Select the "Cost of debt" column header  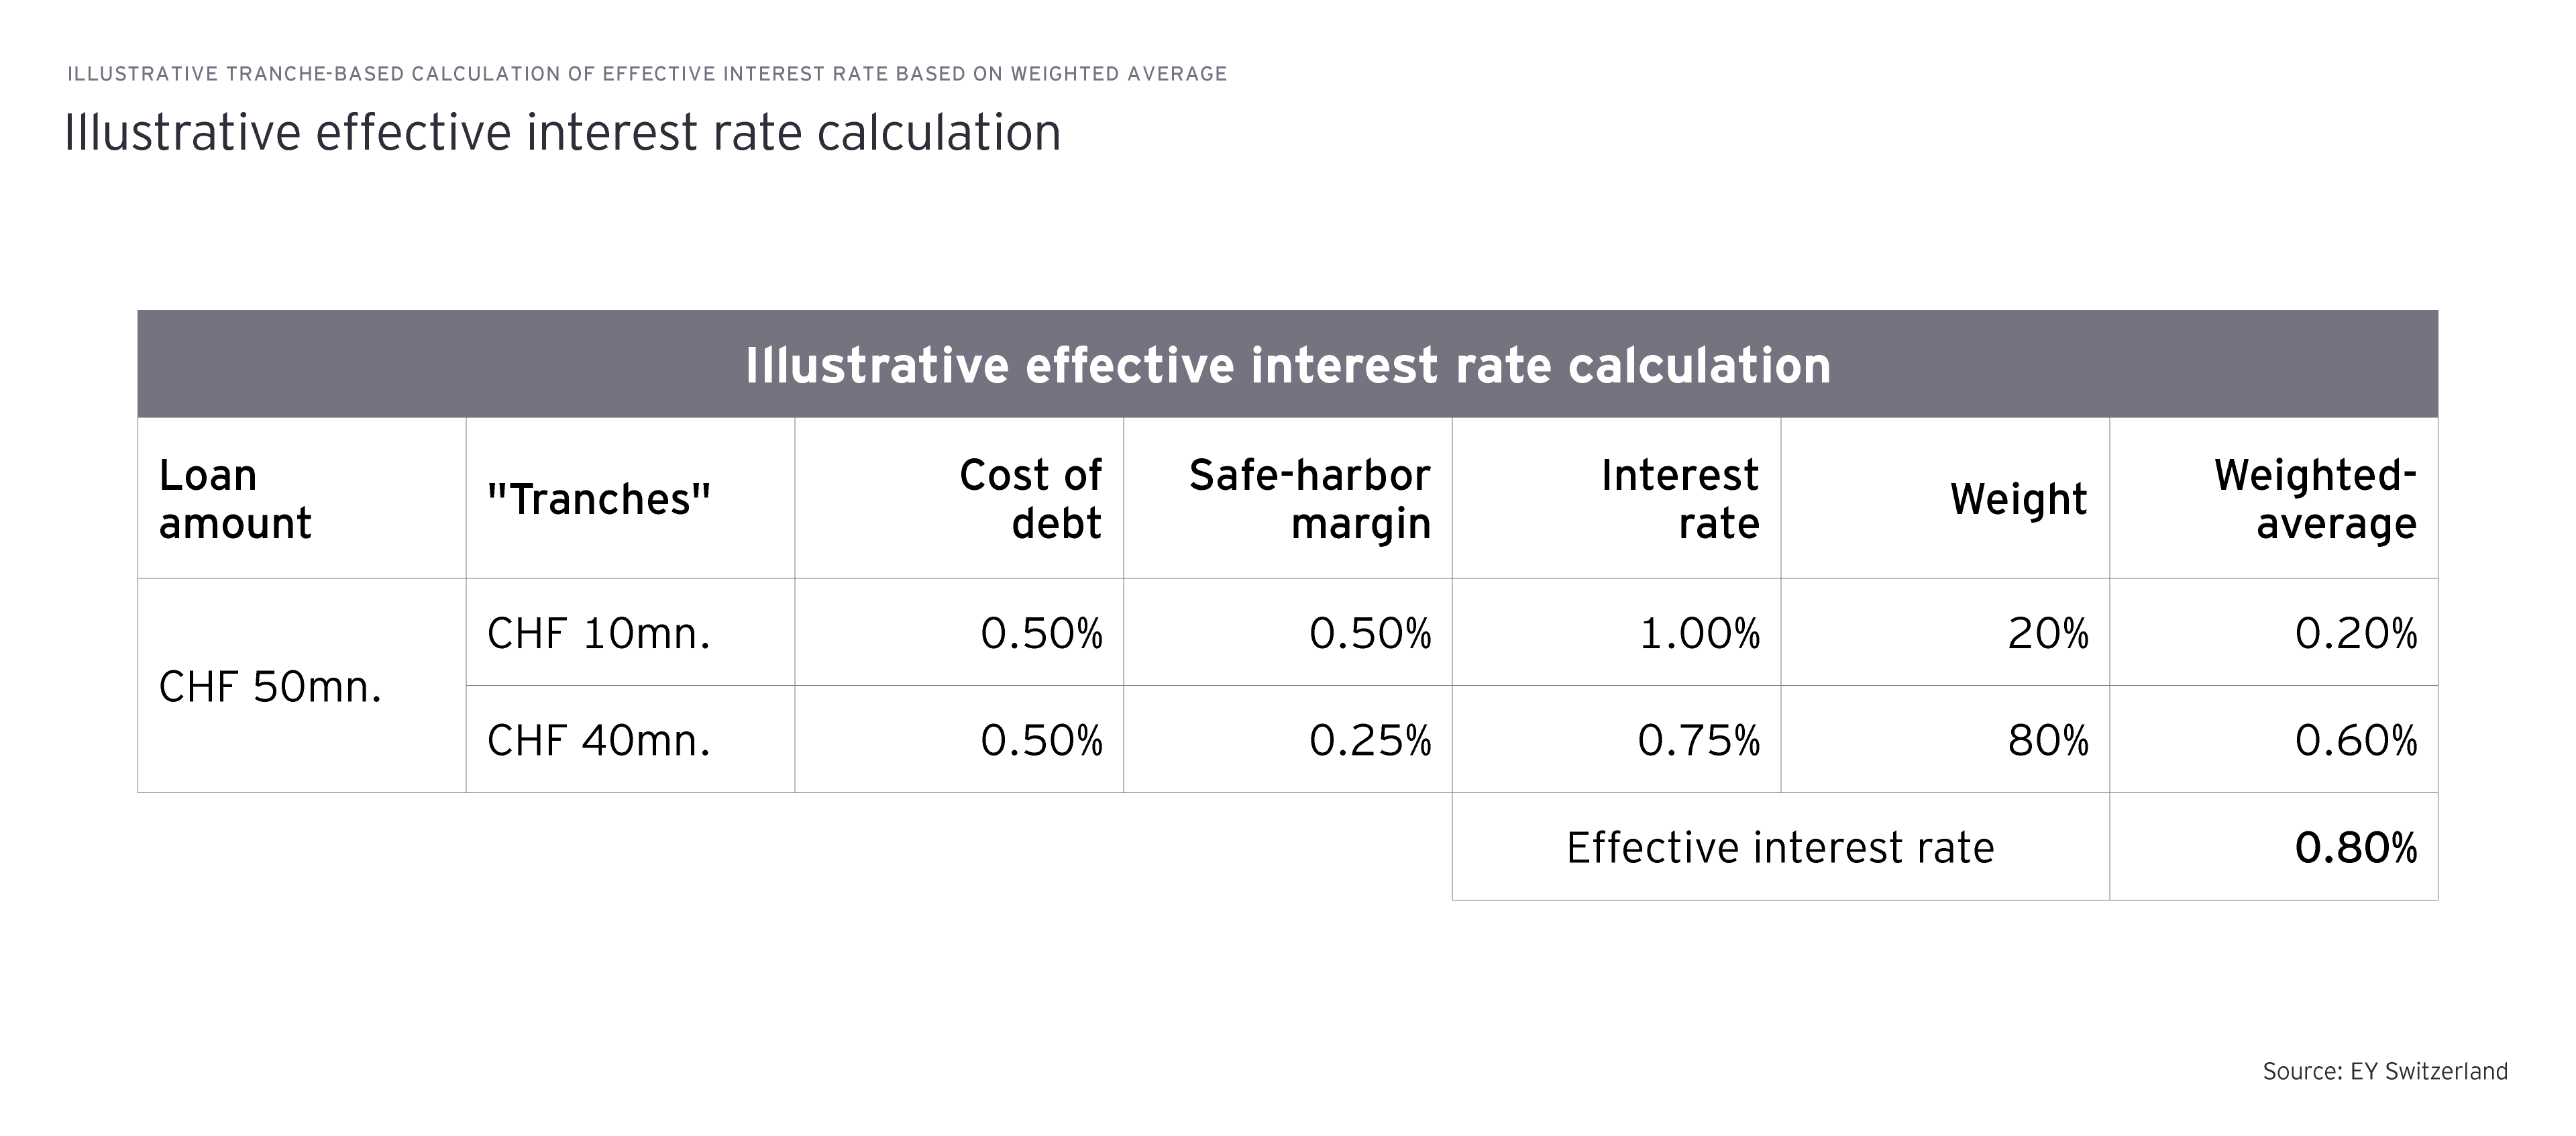pyautogui.click(x=1030, y=499)
